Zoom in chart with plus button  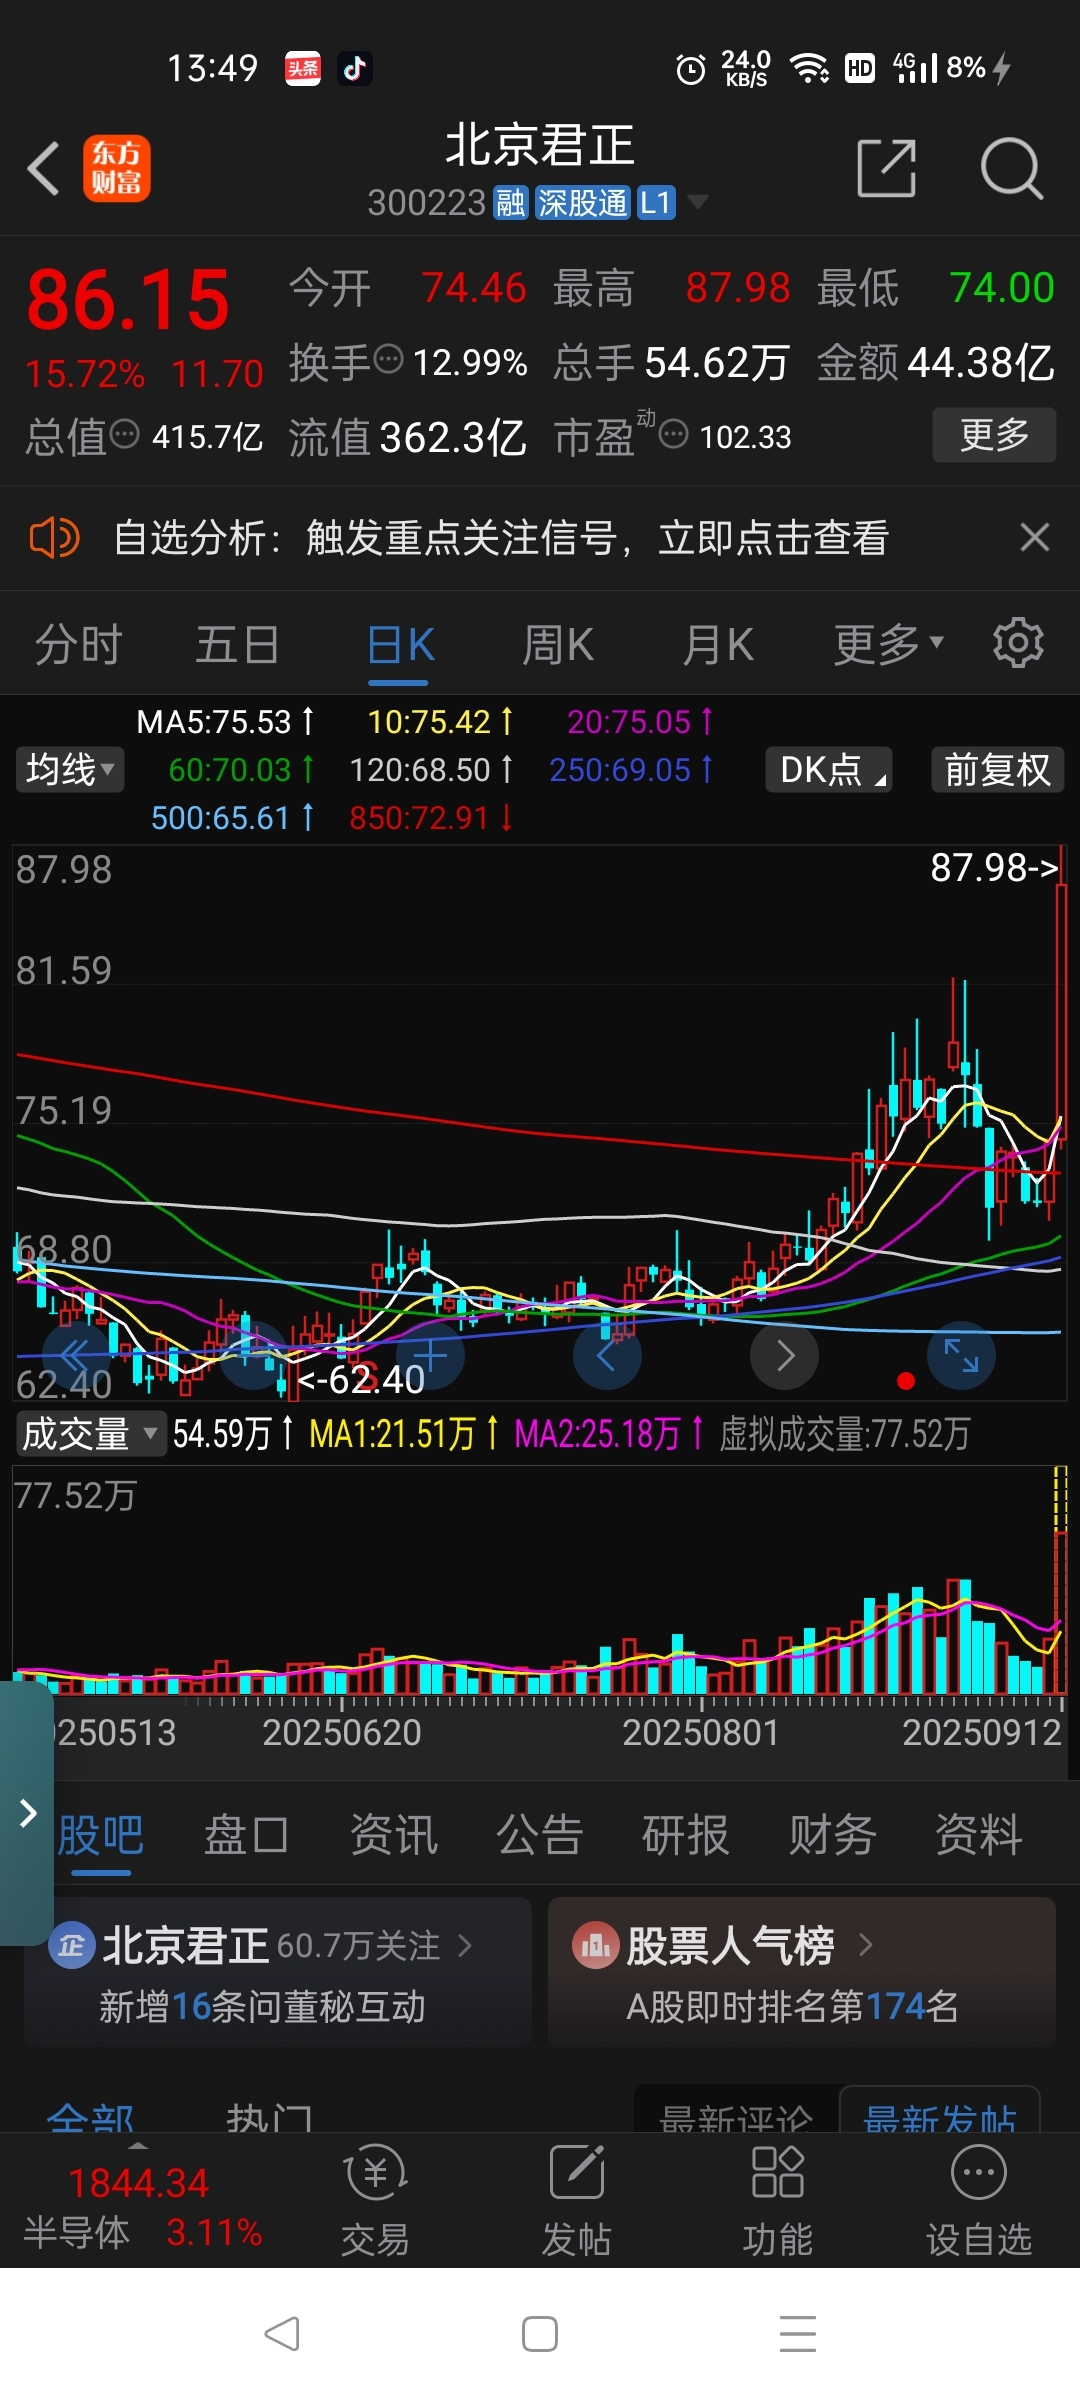[430, 1356]
